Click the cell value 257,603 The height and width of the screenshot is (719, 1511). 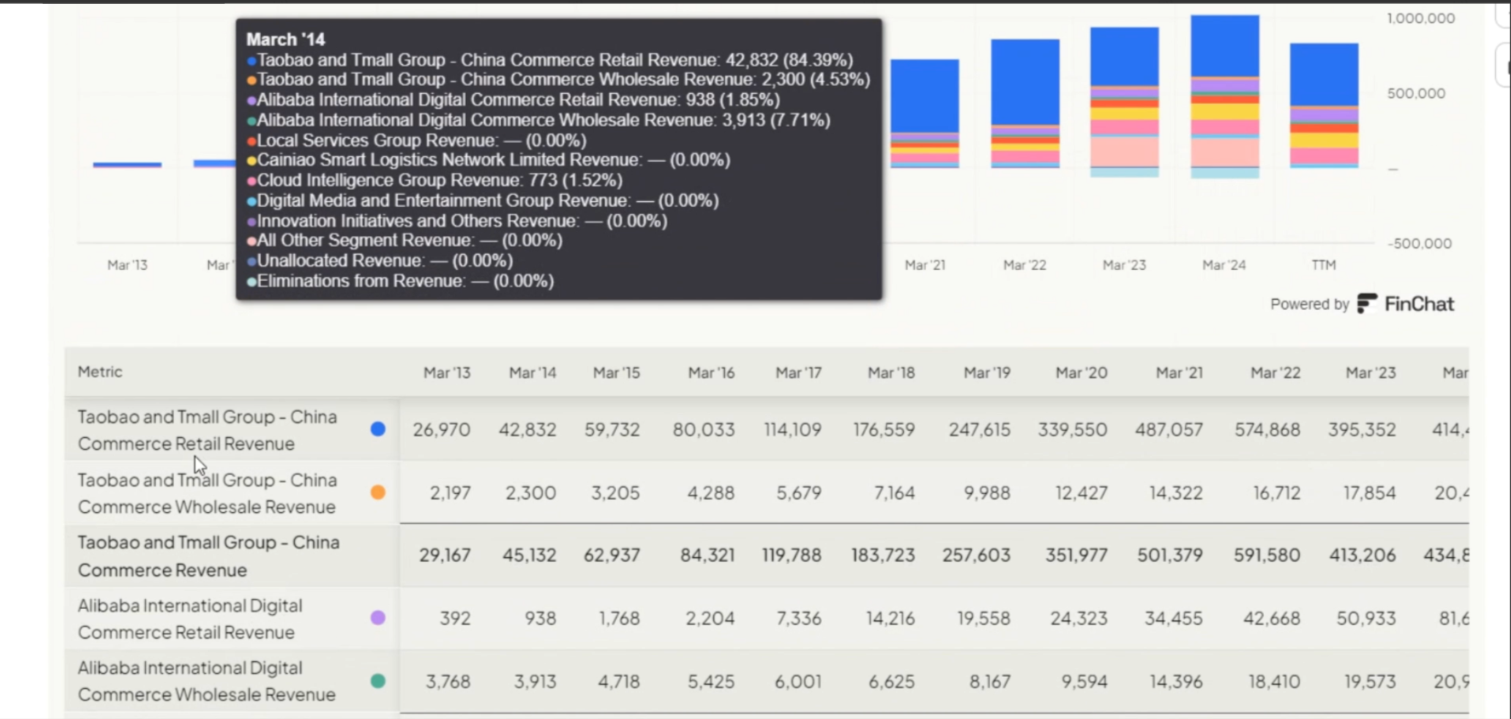(x=978, y=555)
